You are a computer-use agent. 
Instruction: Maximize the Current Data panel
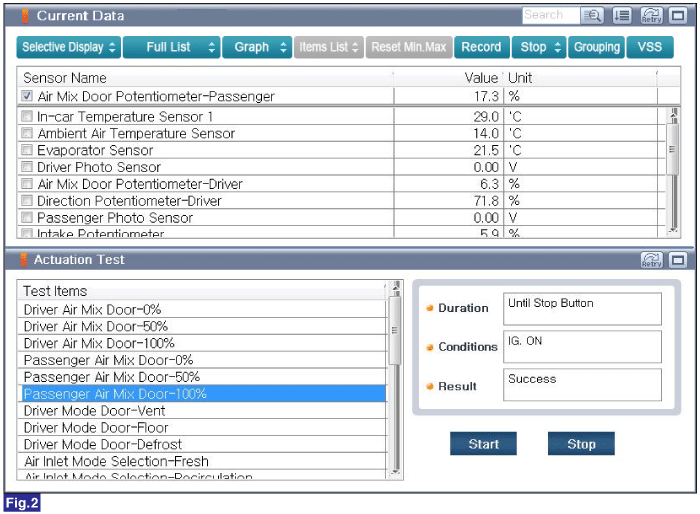point(678,16)
